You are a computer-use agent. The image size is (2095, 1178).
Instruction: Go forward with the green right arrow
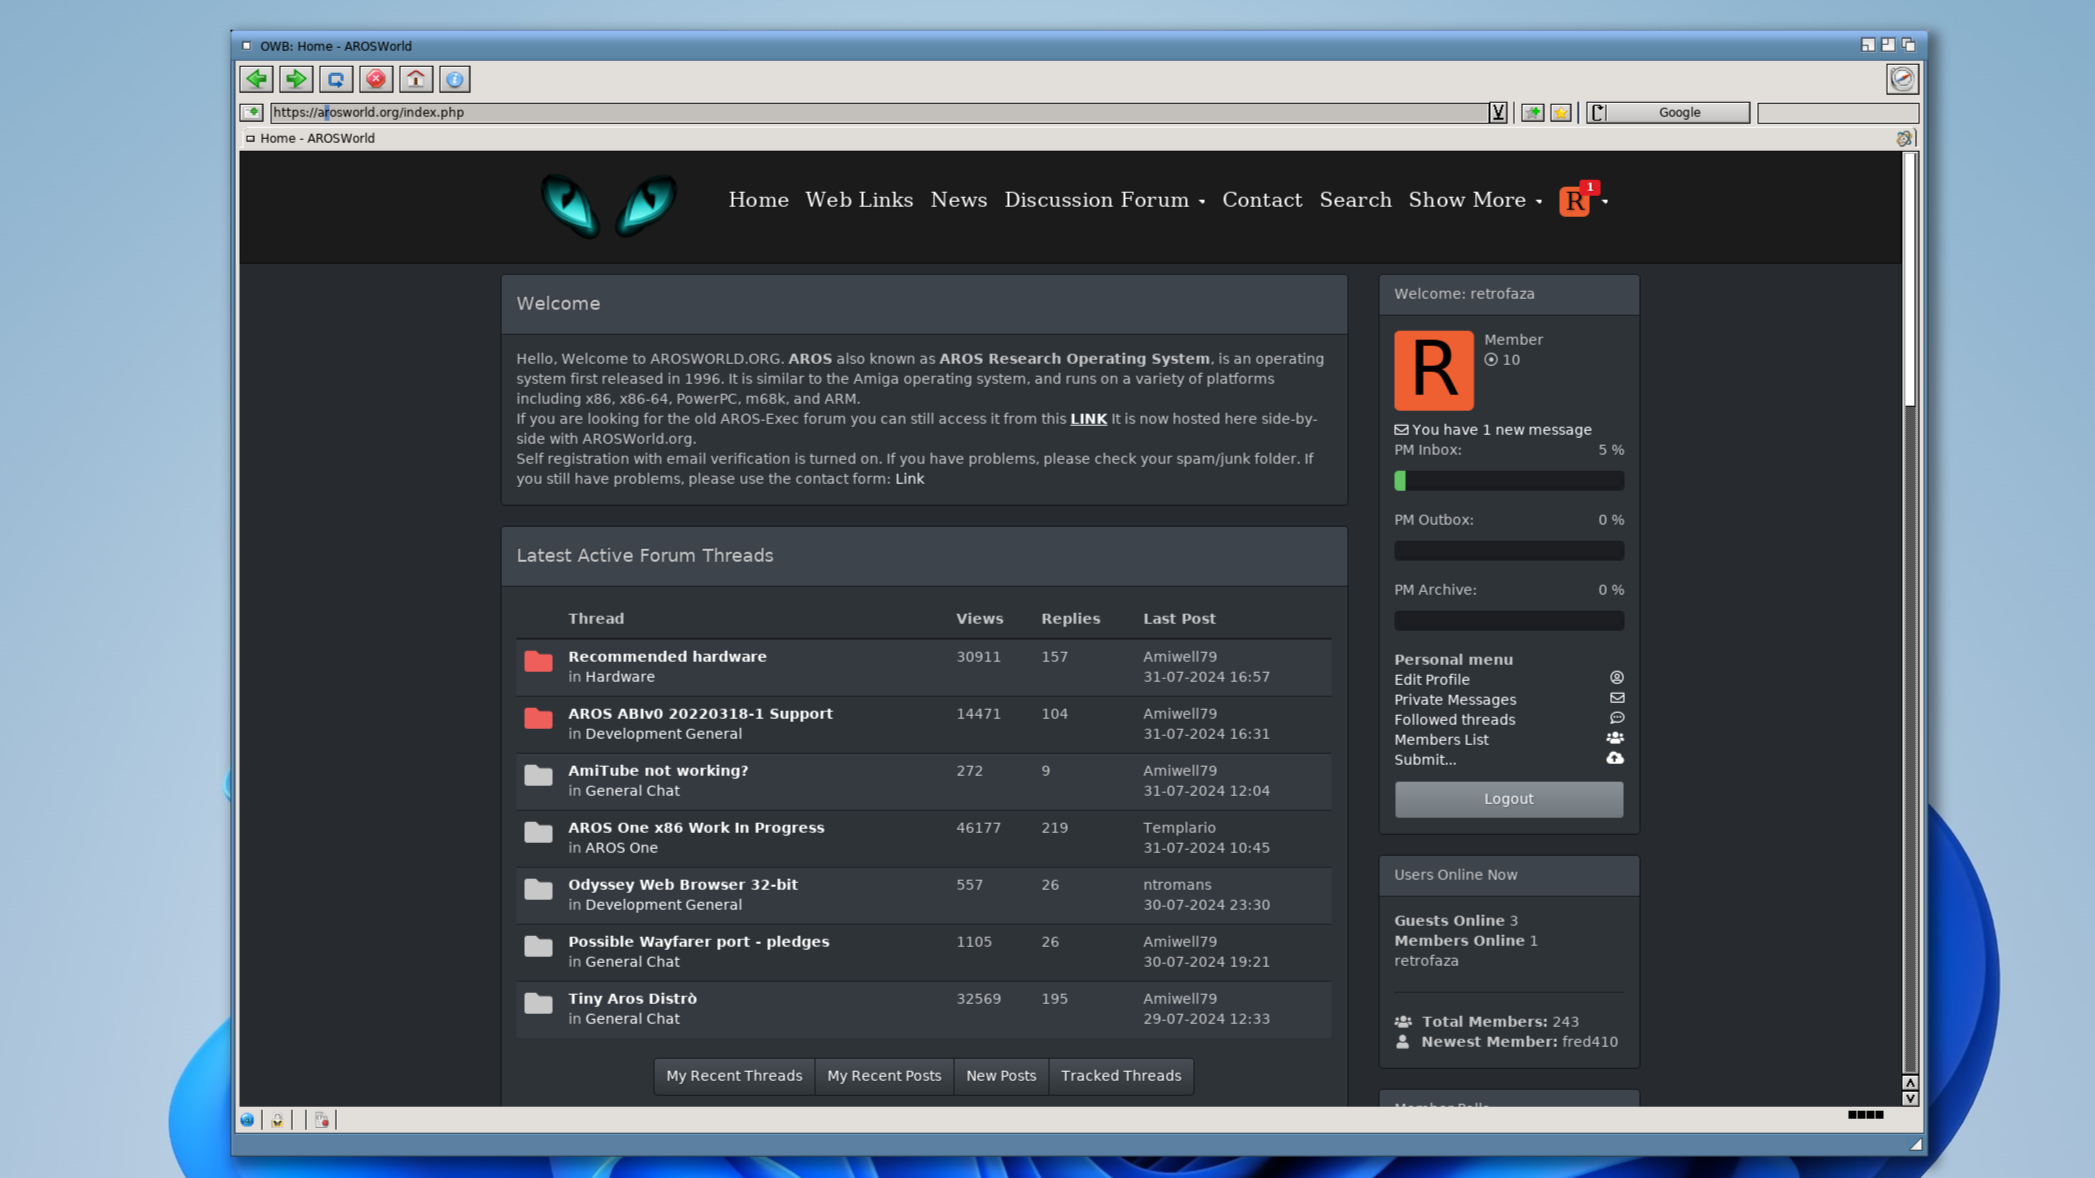(x=296, y=79)
